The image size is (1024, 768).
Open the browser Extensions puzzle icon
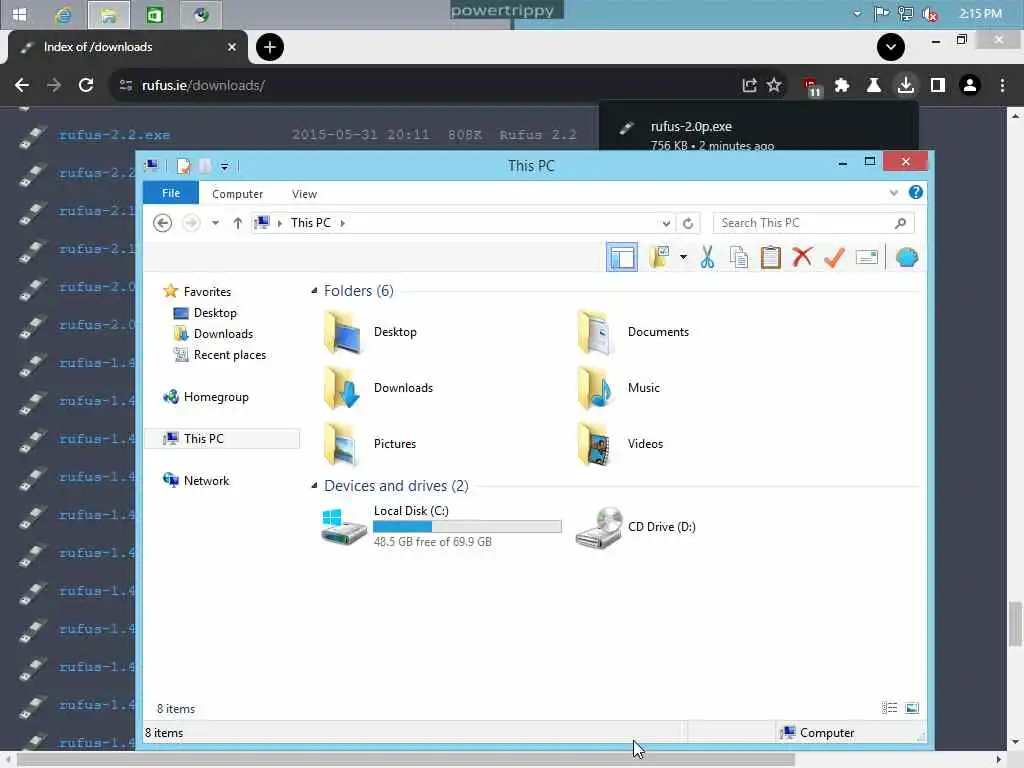click(x=842, y=86)
